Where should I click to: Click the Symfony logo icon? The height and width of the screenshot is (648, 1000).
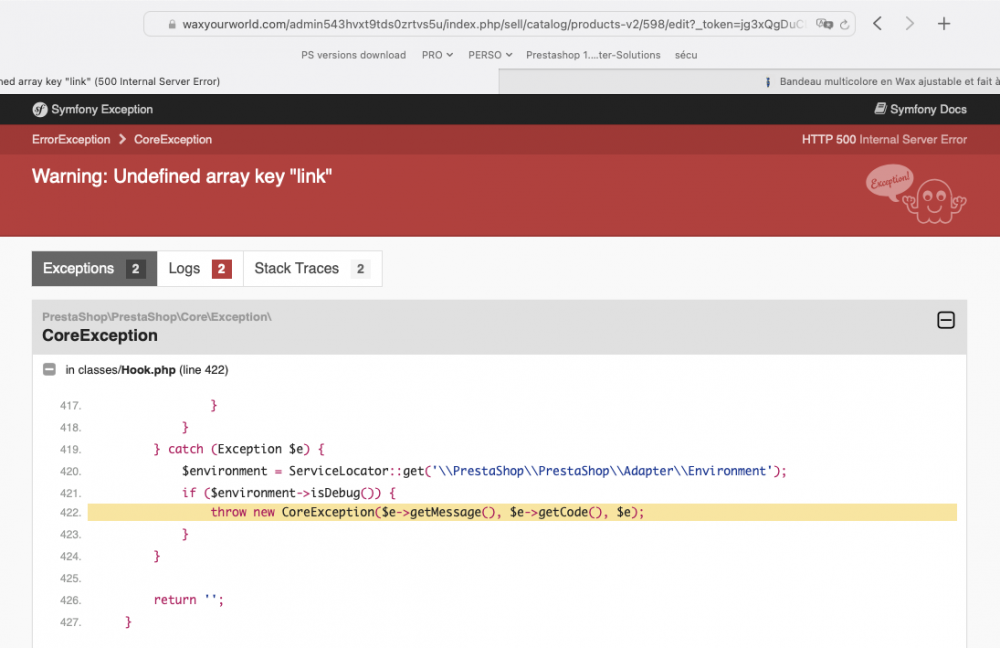[40, 110]
